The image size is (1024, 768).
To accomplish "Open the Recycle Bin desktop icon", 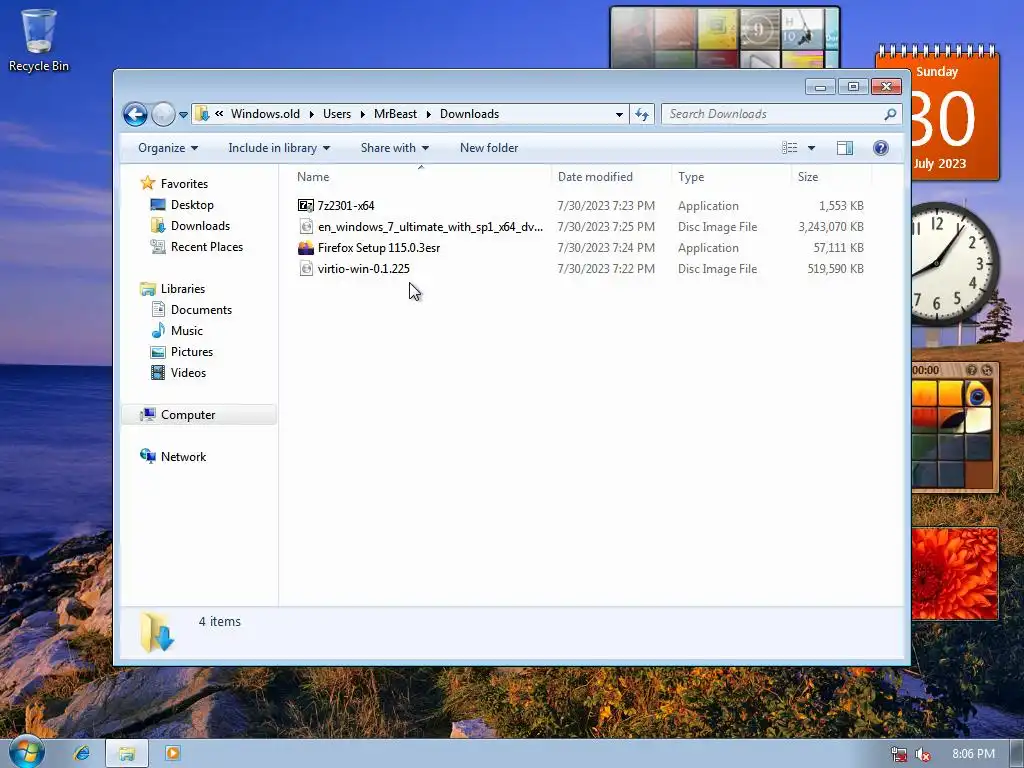I will coord(39,39).
